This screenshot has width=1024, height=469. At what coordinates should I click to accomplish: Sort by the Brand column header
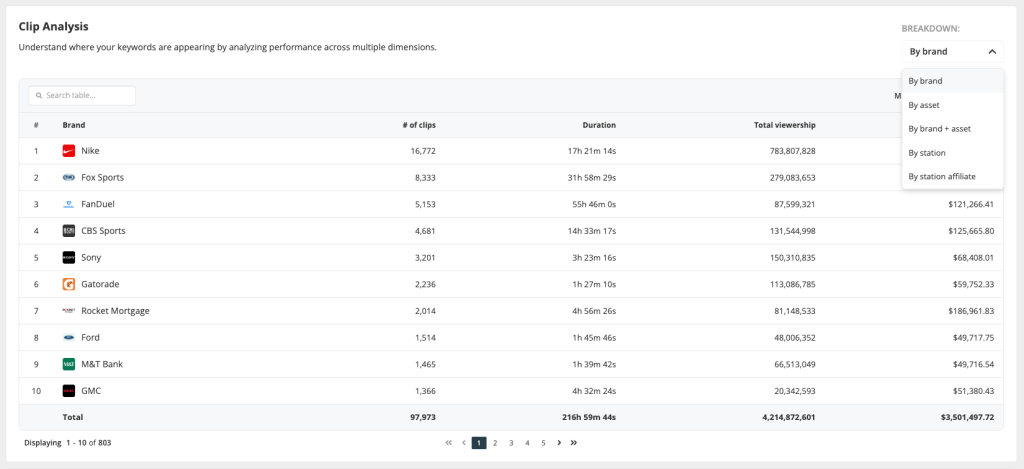pyautogui.click(x=74, y=125)
